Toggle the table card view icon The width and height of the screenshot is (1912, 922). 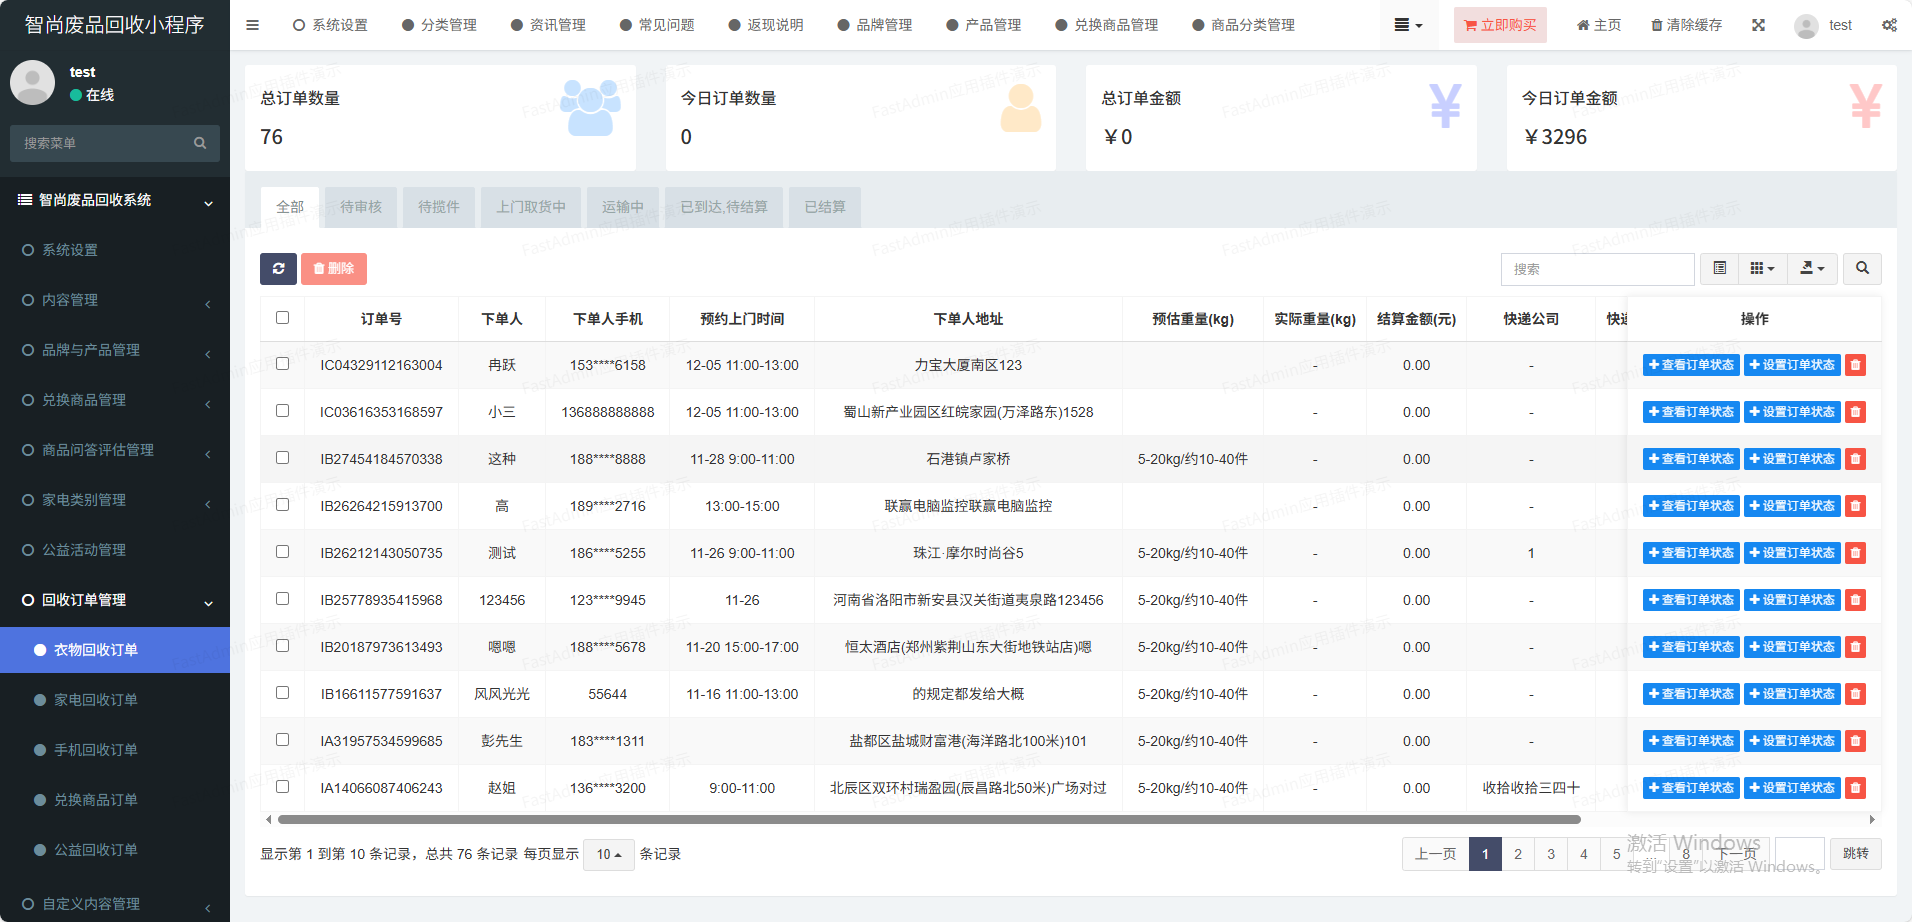tap(1719, 269)
